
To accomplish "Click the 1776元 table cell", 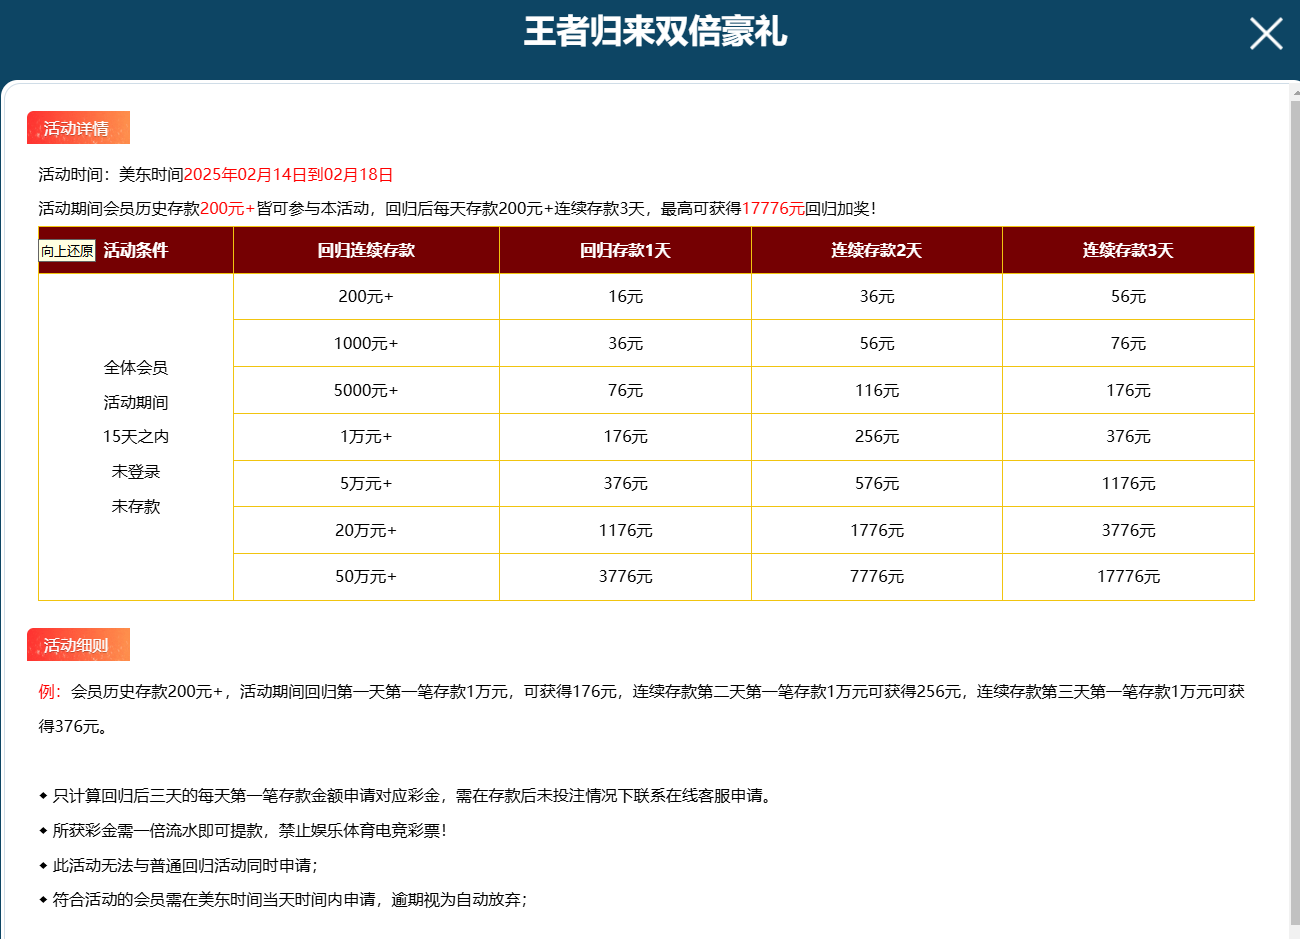I will (x=877, y=530).
